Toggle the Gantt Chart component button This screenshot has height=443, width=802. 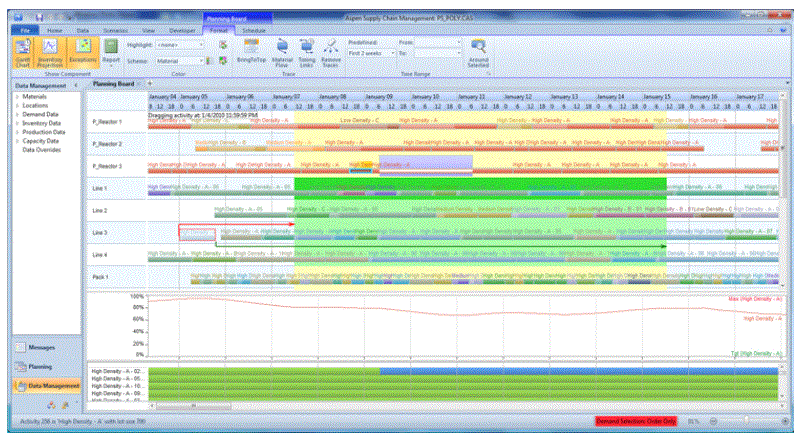click(23, 53)
